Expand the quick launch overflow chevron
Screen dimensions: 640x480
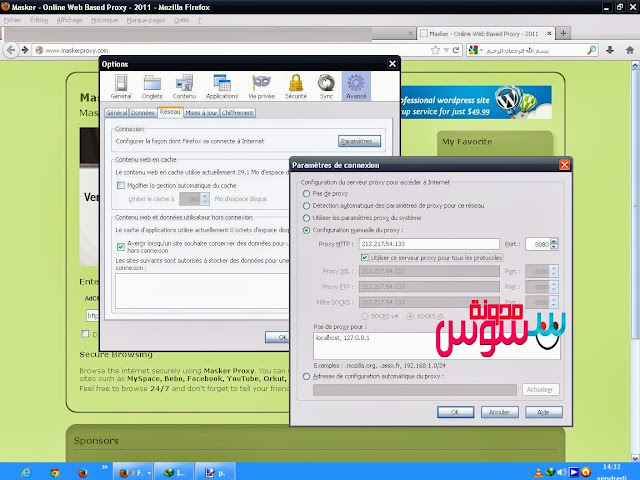(104, 467)
